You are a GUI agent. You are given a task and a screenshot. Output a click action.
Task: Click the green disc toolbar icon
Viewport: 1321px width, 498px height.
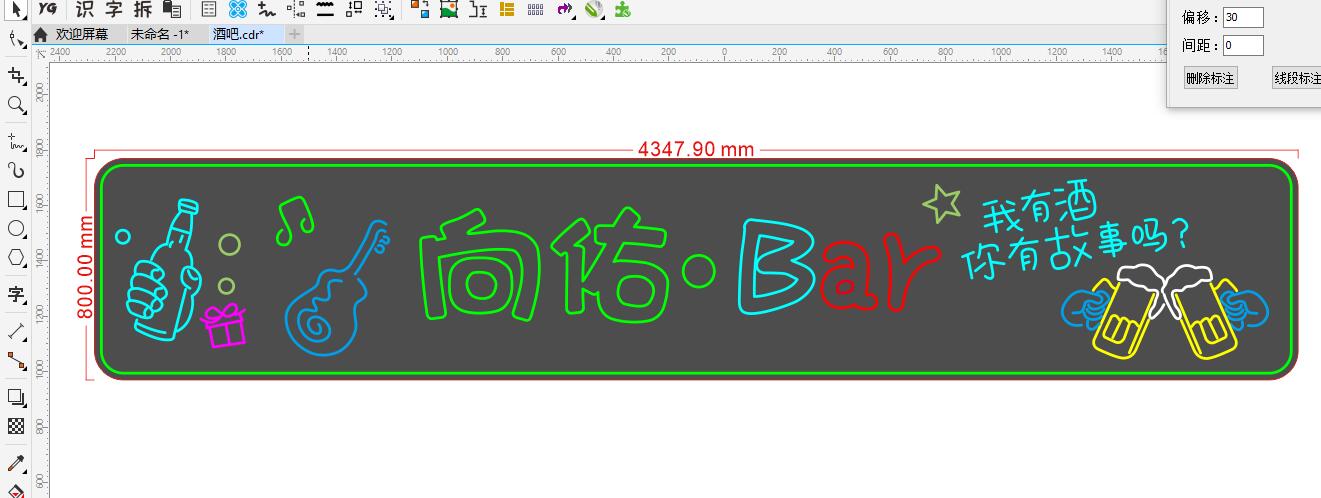point(594,10)
